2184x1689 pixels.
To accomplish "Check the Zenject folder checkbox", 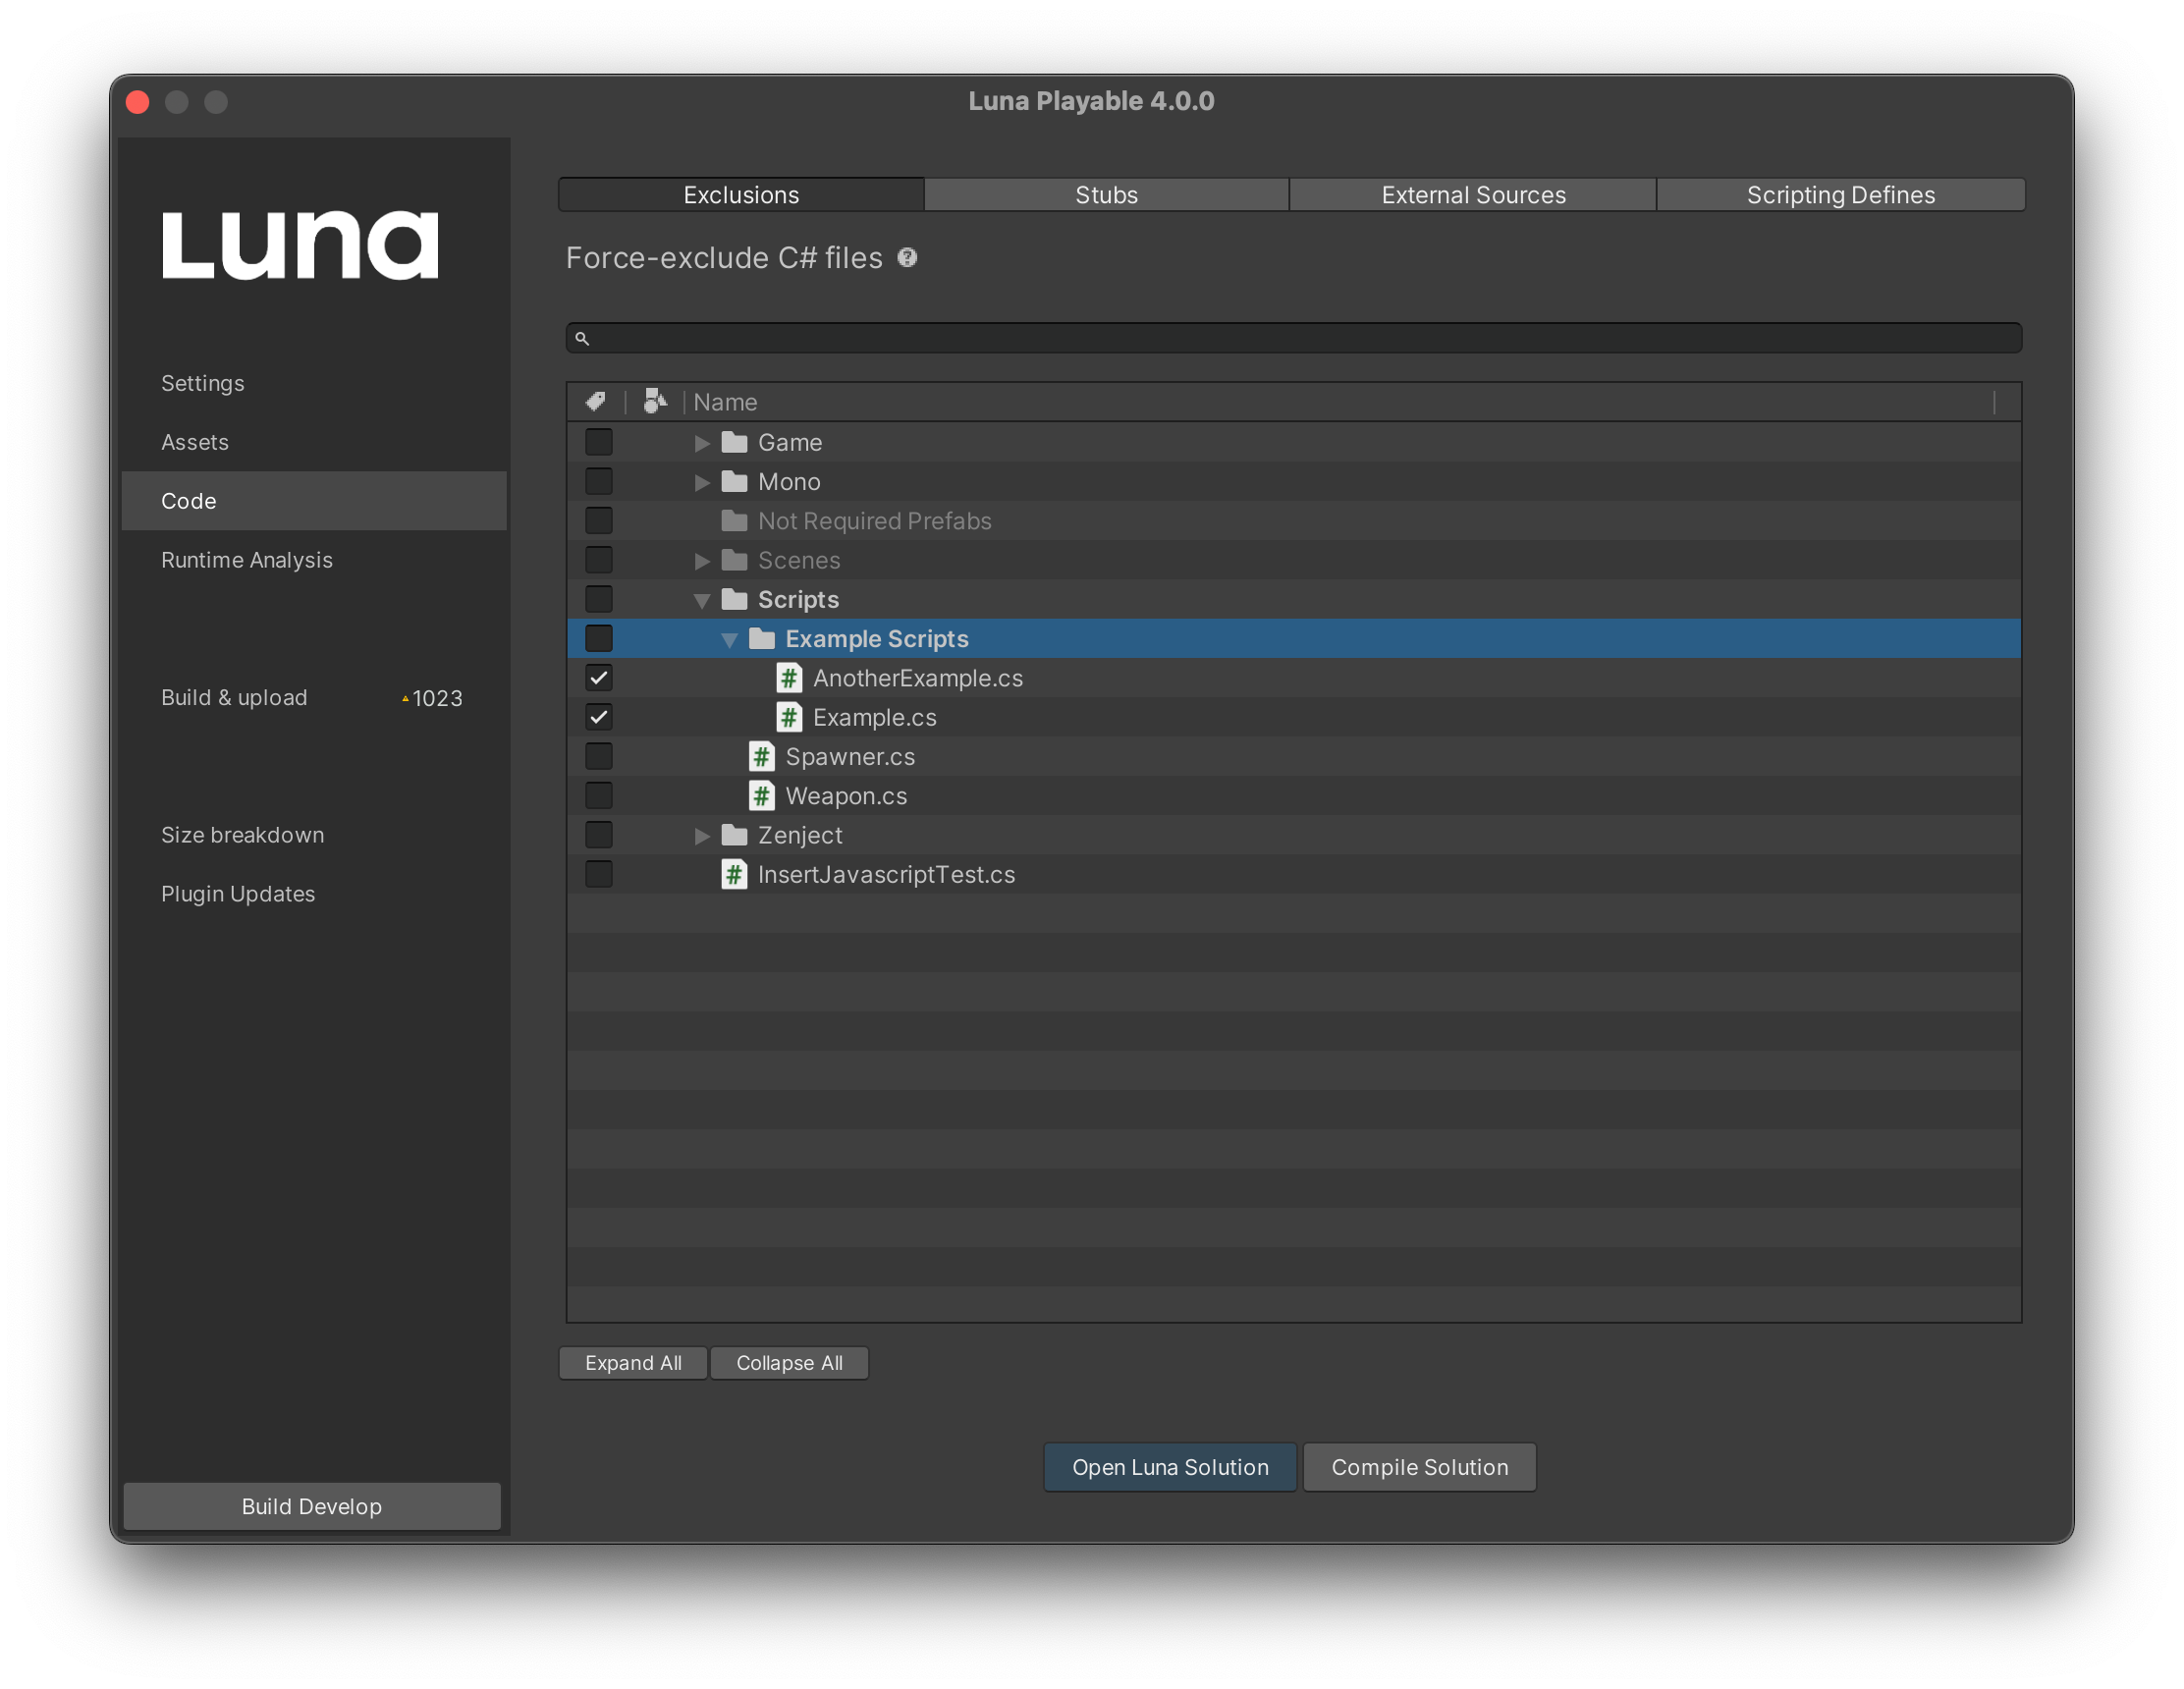I will coord(598,835).
